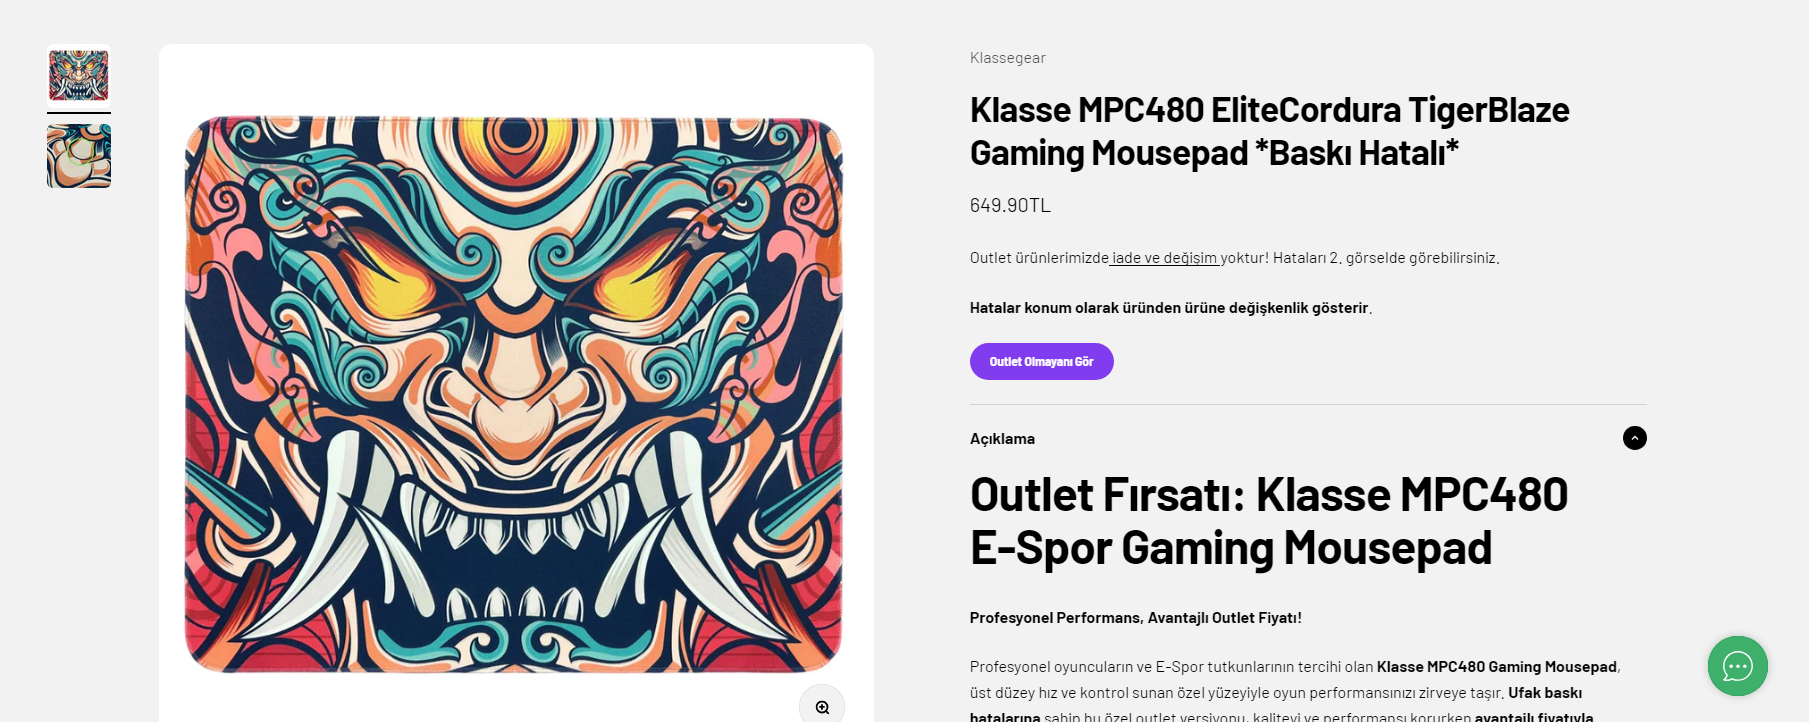Viewport: 1809px width, 722px height.
Task: Click the 'Hatalar konum olarak' bold notice
Action: coord(1170,308)
